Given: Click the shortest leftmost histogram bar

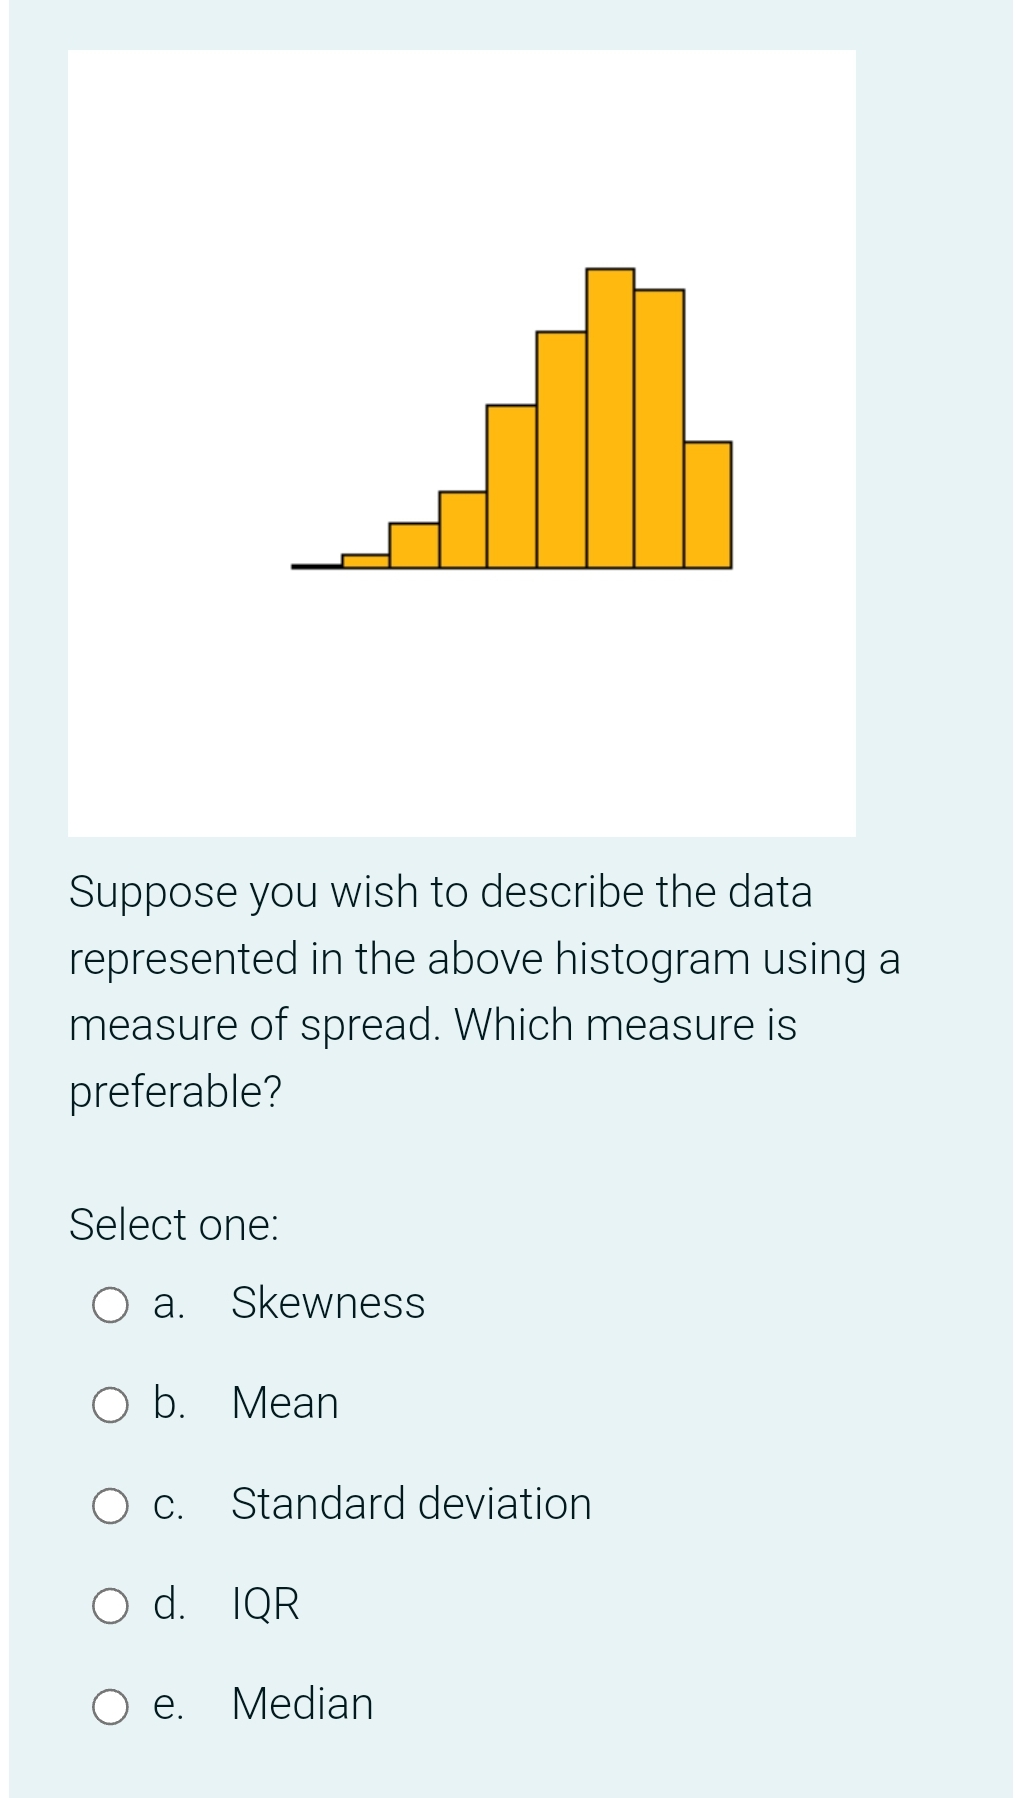Looking at the screenshot, I should coord(366,561).
